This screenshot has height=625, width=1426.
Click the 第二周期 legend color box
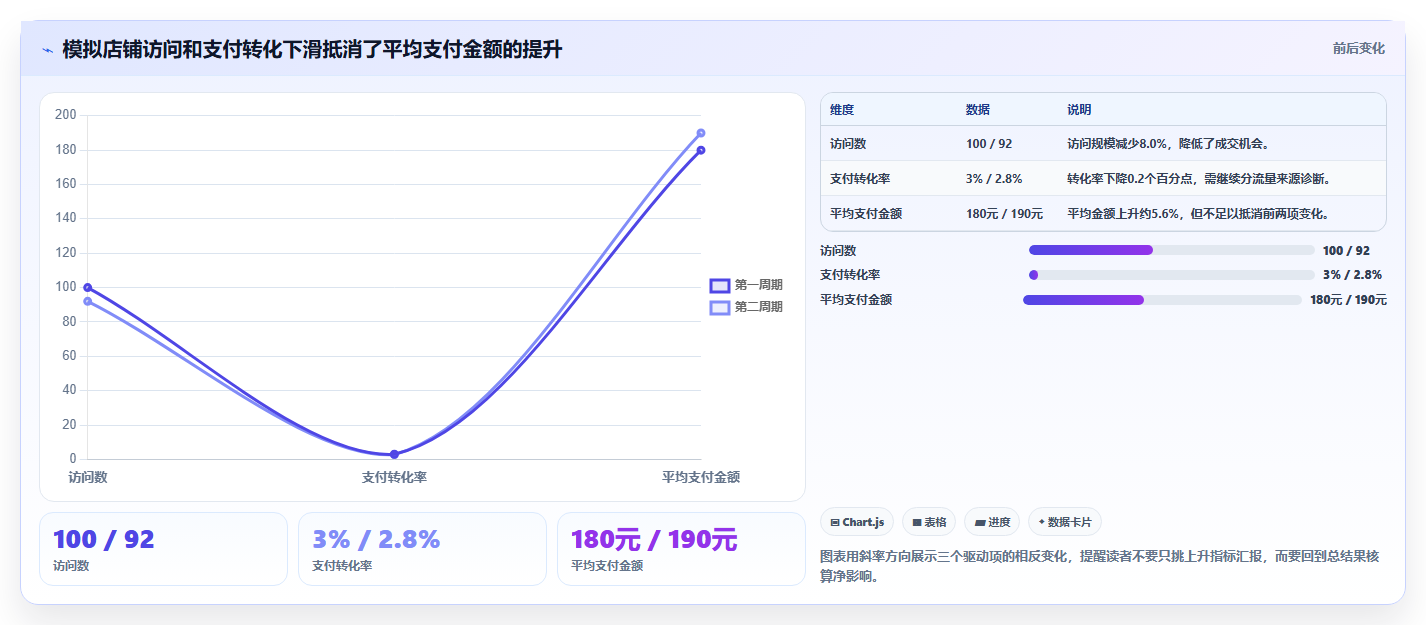pyautogui.click(x=719, y=307)
